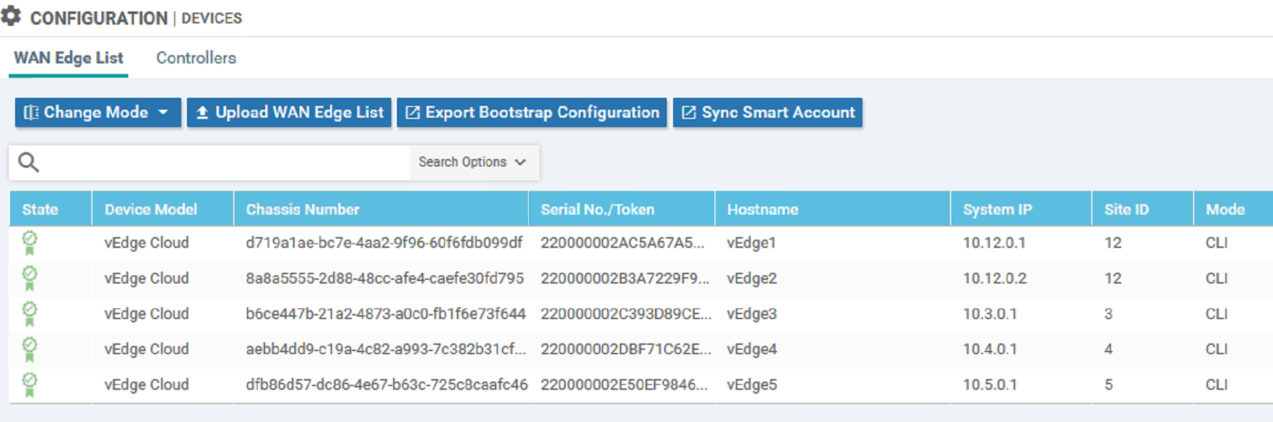
Task: Select the vEdge3 table row
Action: tap(641, 314)
